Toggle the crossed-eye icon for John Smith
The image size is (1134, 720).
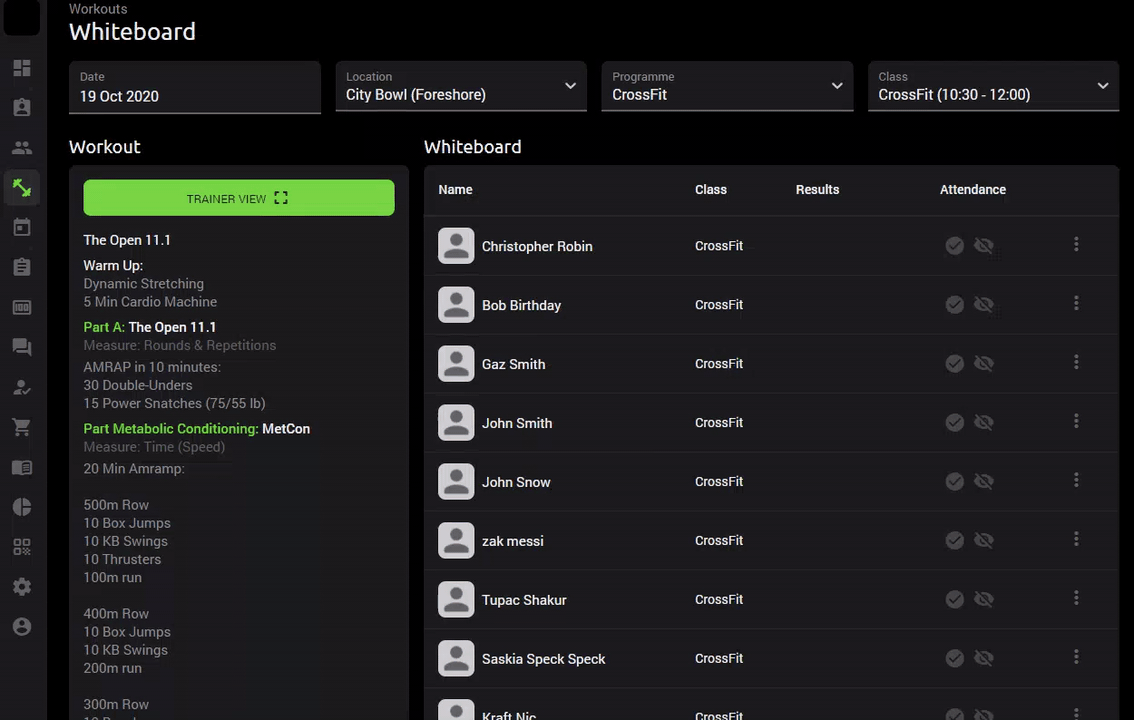[x=984, y=422]
